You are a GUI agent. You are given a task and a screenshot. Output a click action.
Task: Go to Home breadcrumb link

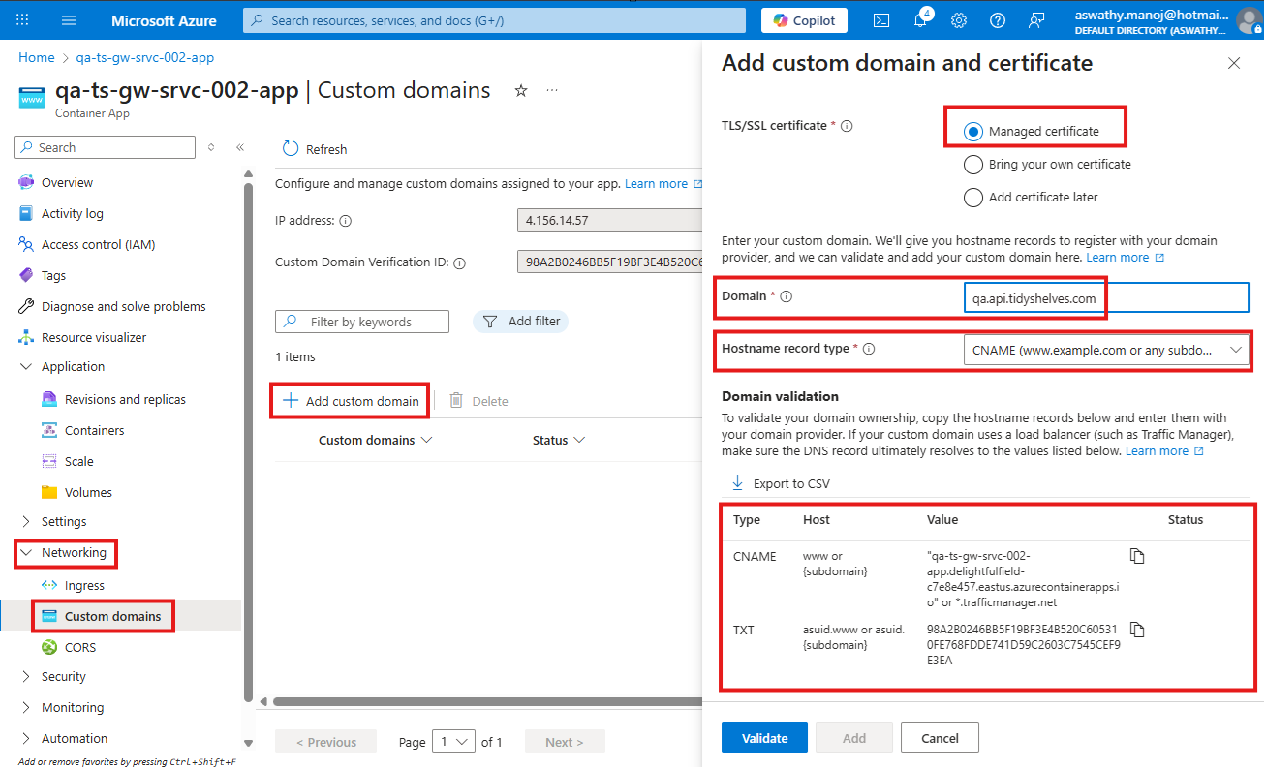click(36, 58)
